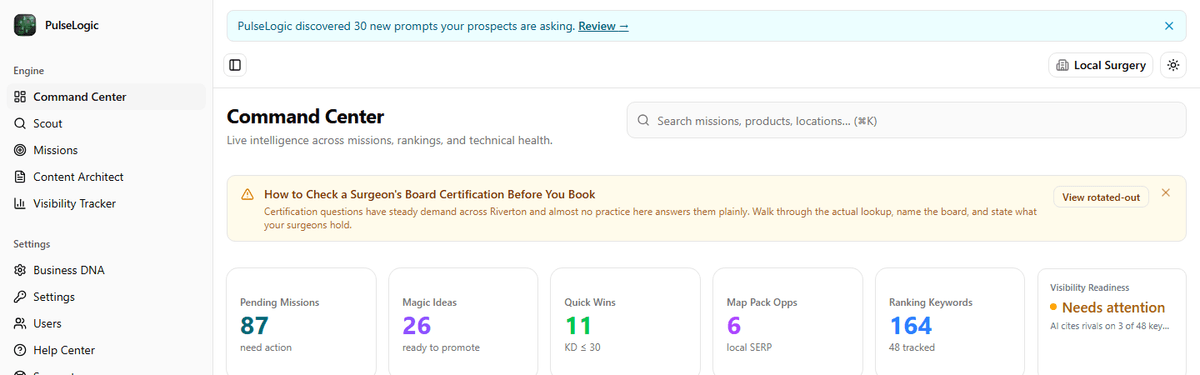Open Content Architect page icon
This screenshot has height=375, width=1200.
click(20, 177)
